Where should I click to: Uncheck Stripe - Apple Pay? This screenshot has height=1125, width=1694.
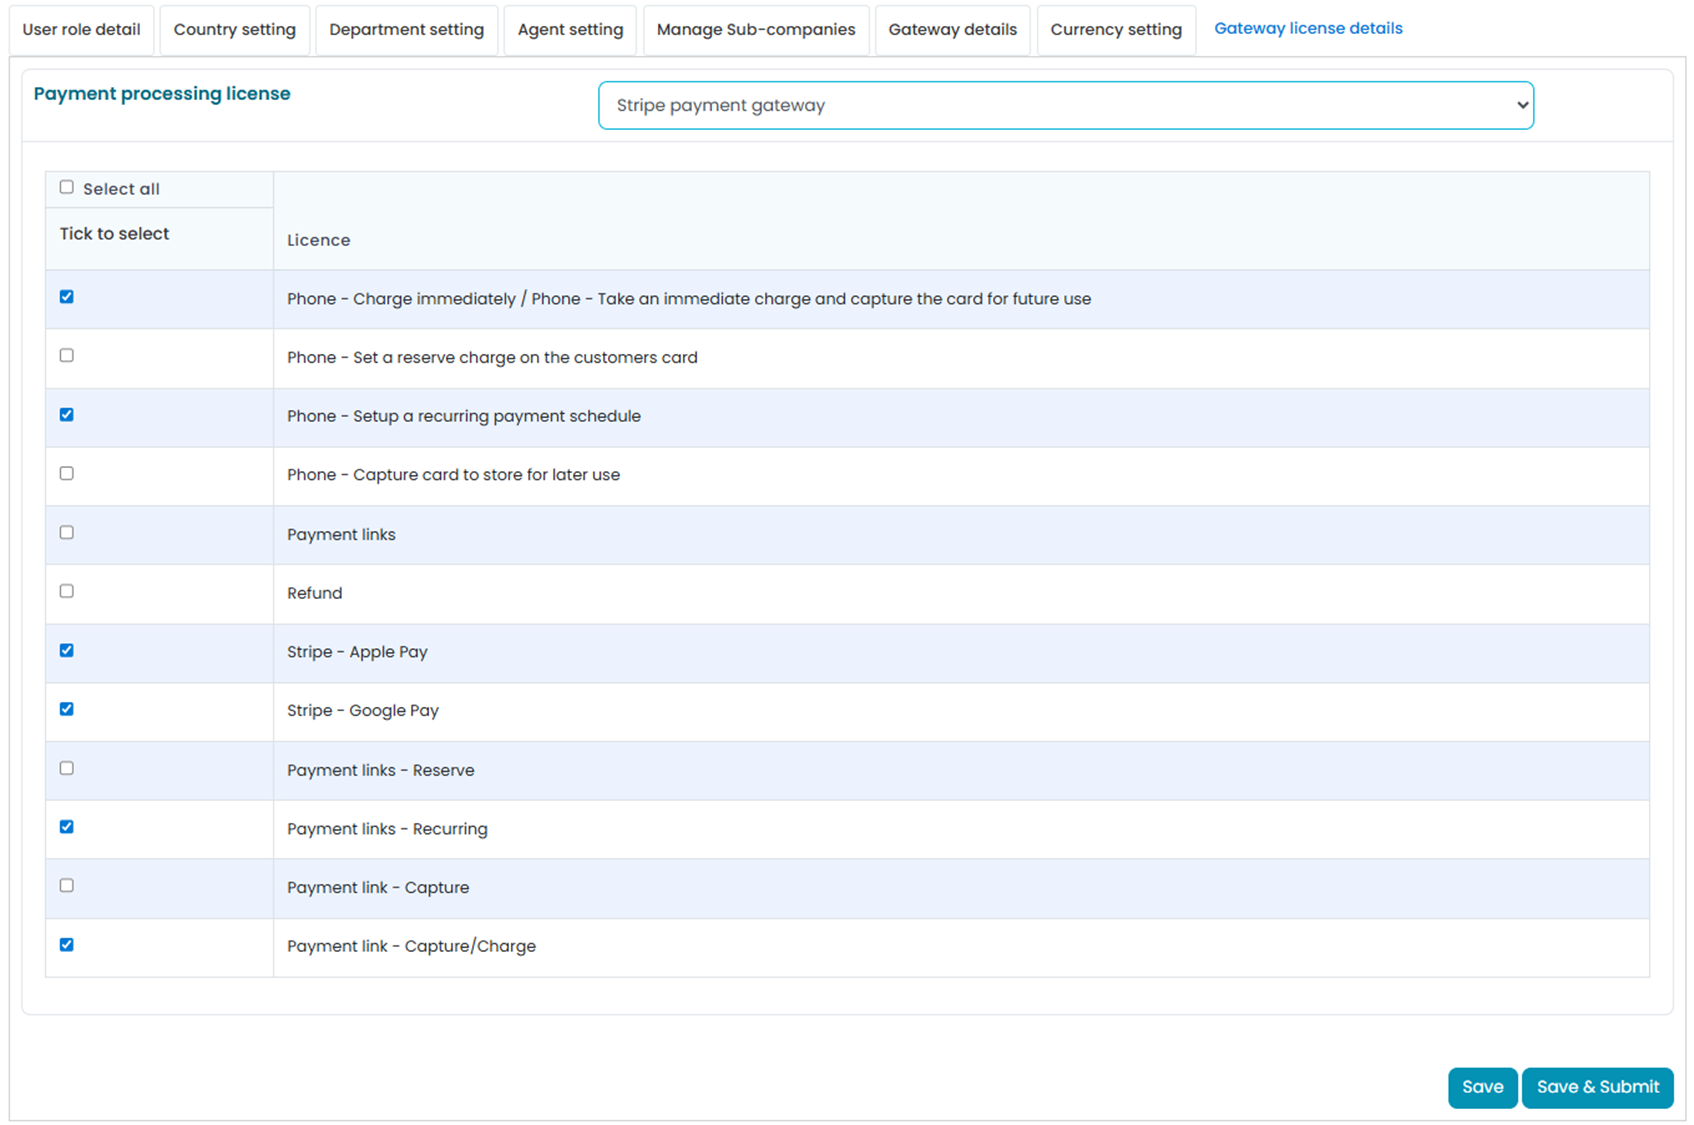66,650
